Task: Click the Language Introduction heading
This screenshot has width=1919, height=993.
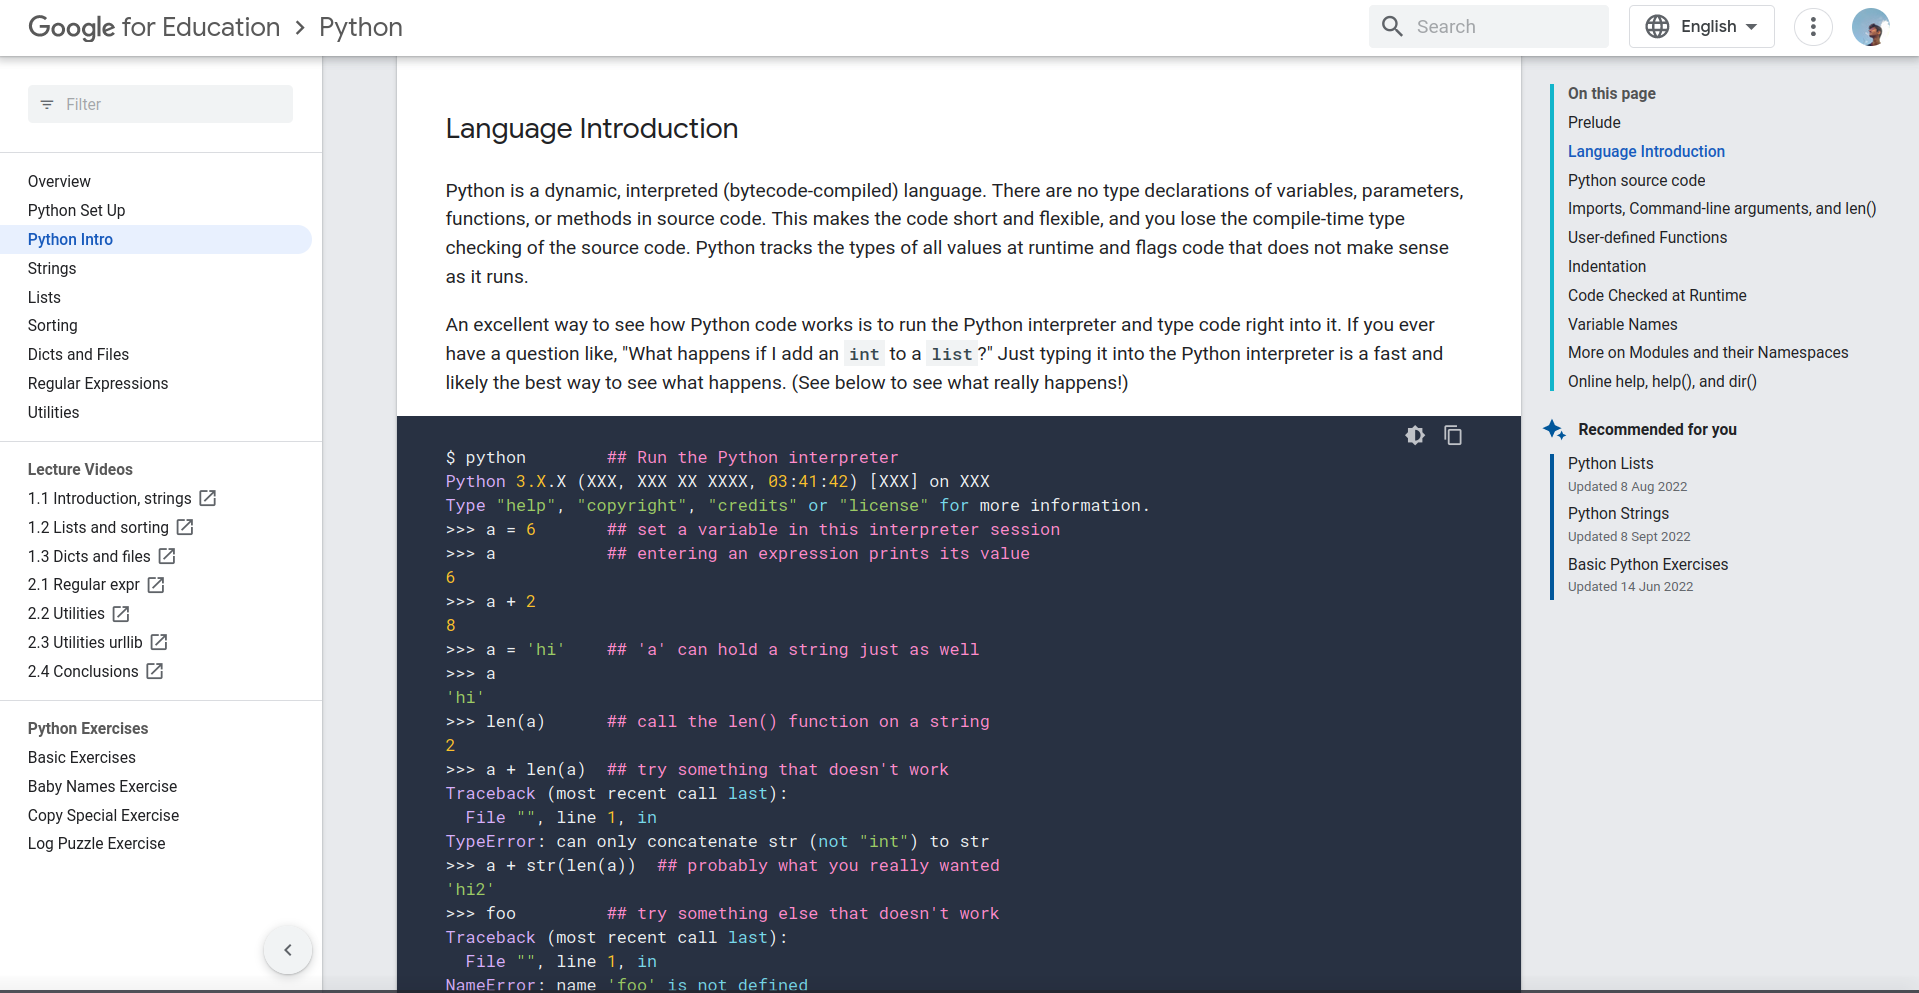Action: click(x=591, y=128)
